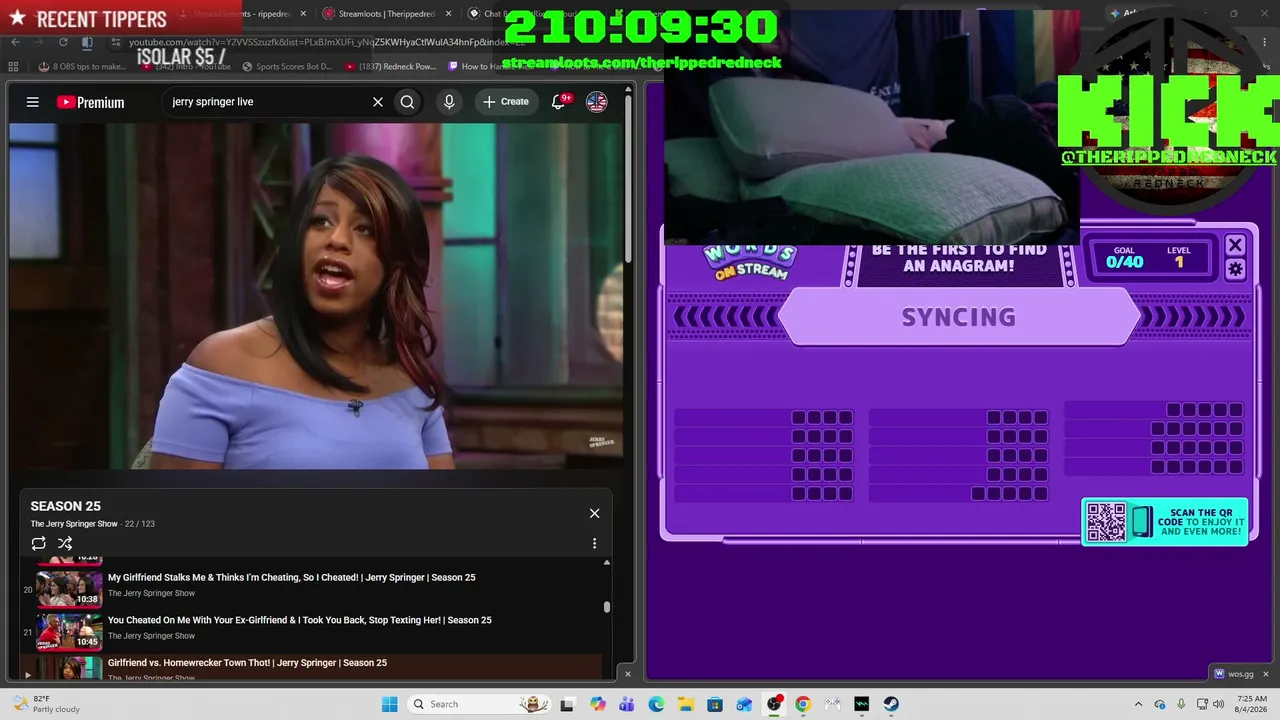Click the Words on Stream logo
Screen dimensions: 1280x720
pos(749,261)
